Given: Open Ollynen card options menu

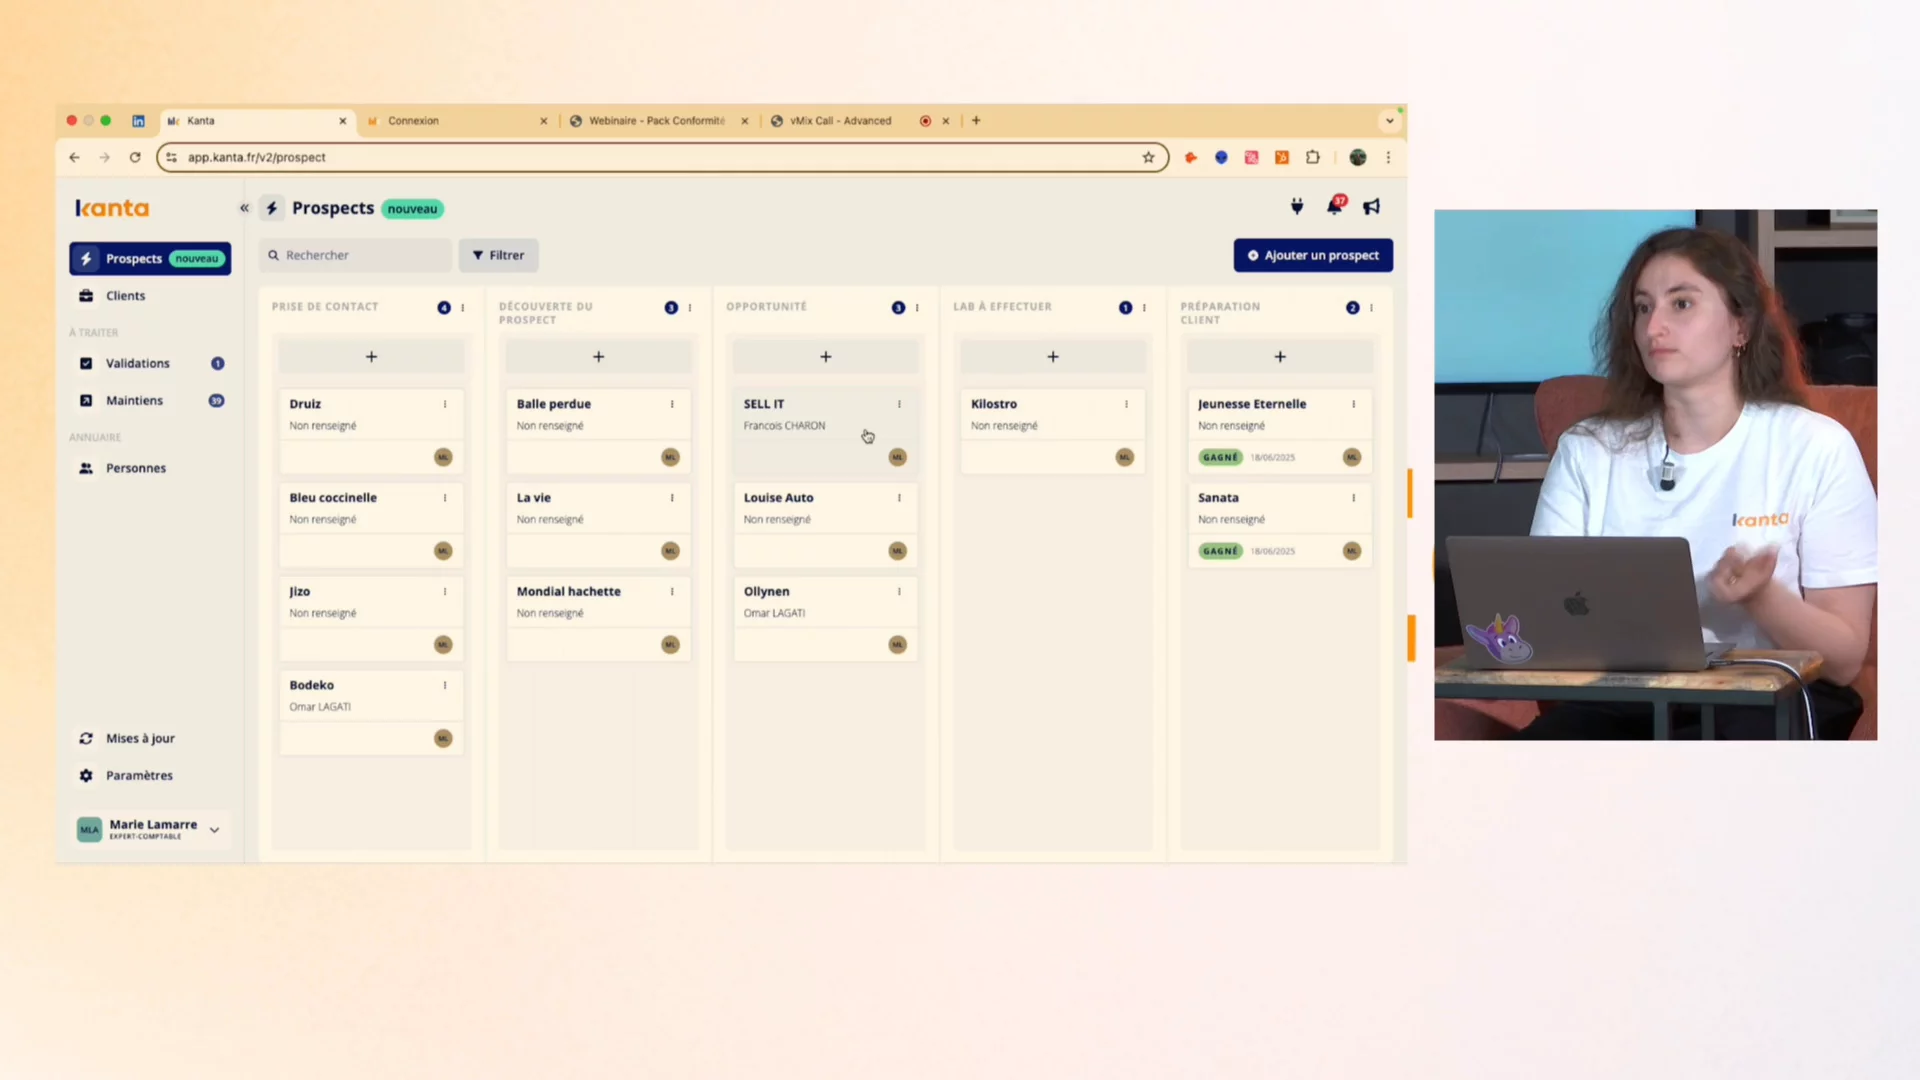Looking at the screenshot, I should tap(899, 592).
